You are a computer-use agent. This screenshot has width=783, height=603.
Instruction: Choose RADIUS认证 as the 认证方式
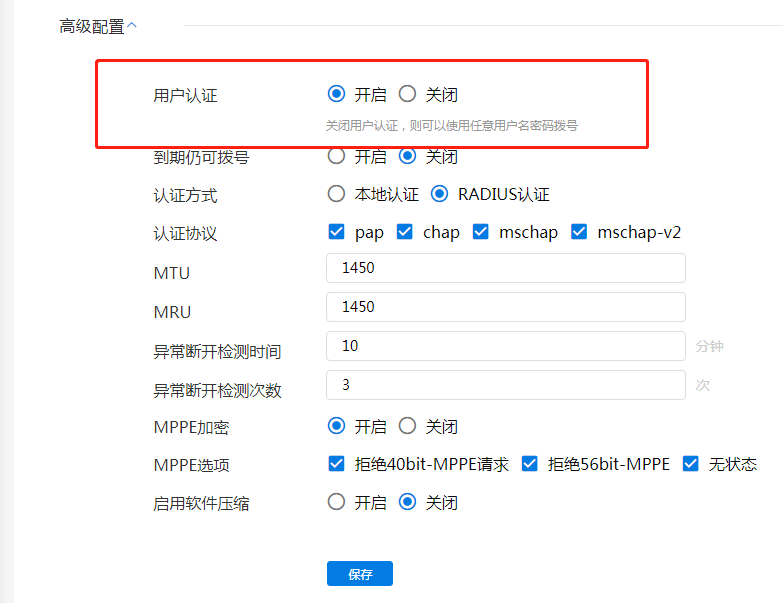[x=440, y=195]
